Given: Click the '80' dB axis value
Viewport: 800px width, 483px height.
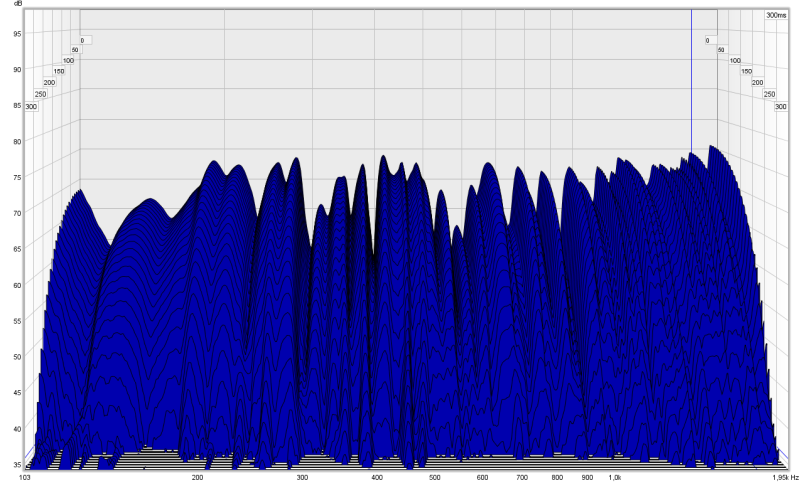Looking at the screenshot, I should tap(17, 141).
